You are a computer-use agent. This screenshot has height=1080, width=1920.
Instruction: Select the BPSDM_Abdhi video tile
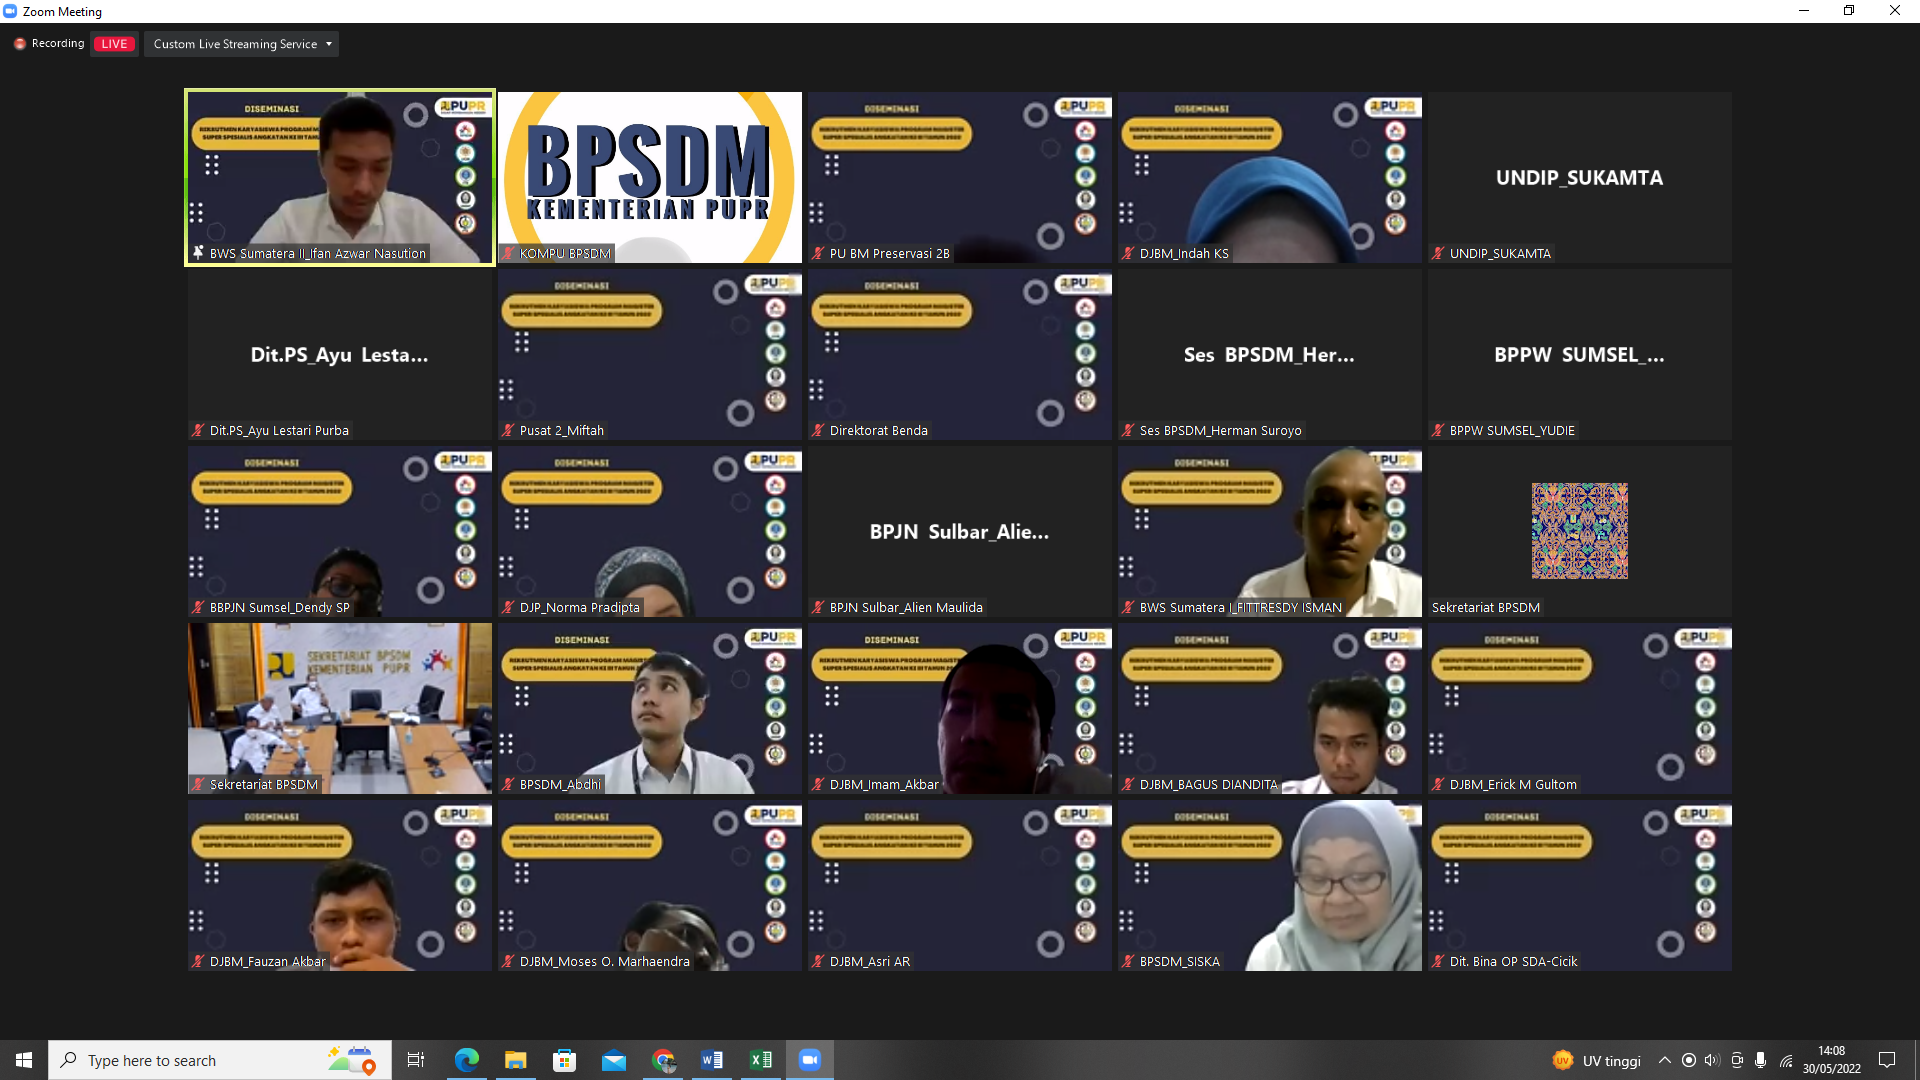650,708
